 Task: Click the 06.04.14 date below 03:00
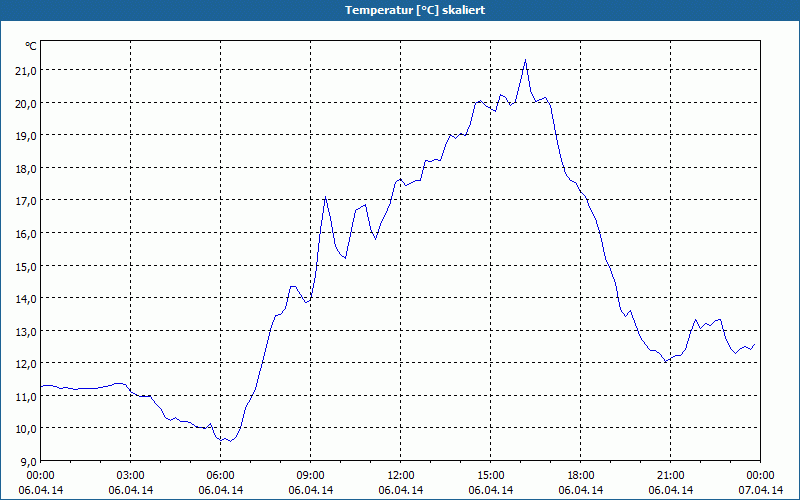pos(131,490)
